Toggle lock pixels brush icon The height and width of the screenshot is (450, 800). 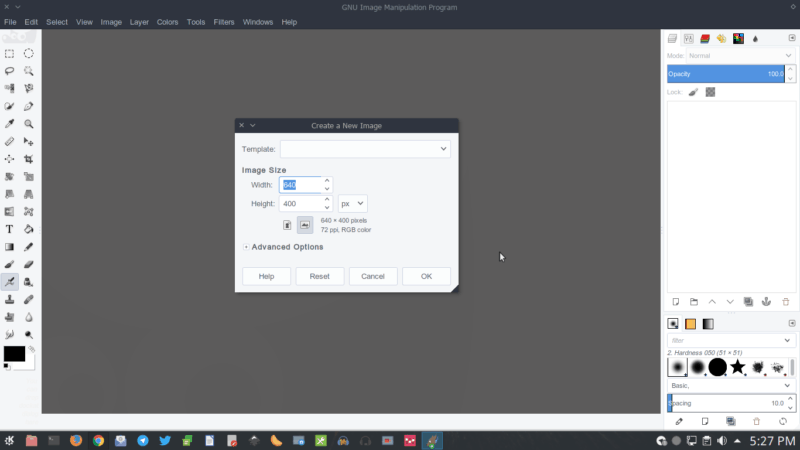tap(693, 92)
